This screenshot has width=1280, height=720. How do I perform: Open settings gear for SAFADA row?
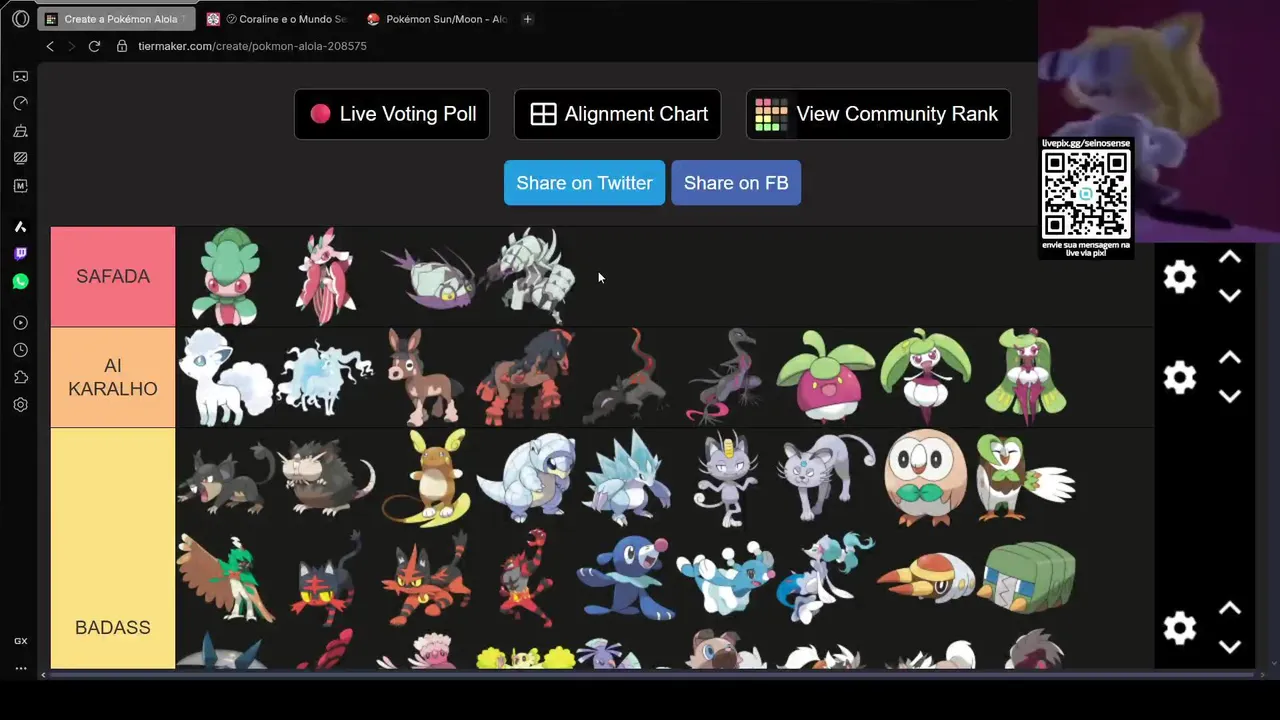click(x=1180, y=276)
